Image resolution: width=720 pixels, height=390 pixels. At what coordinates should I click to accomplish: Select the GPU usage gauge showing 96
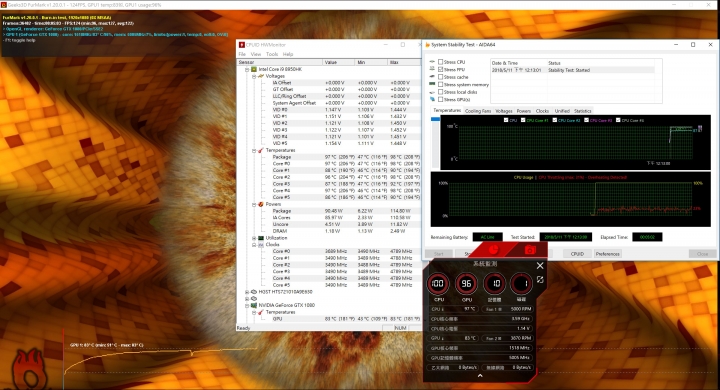pyautogui.click(x=466, y=283)
